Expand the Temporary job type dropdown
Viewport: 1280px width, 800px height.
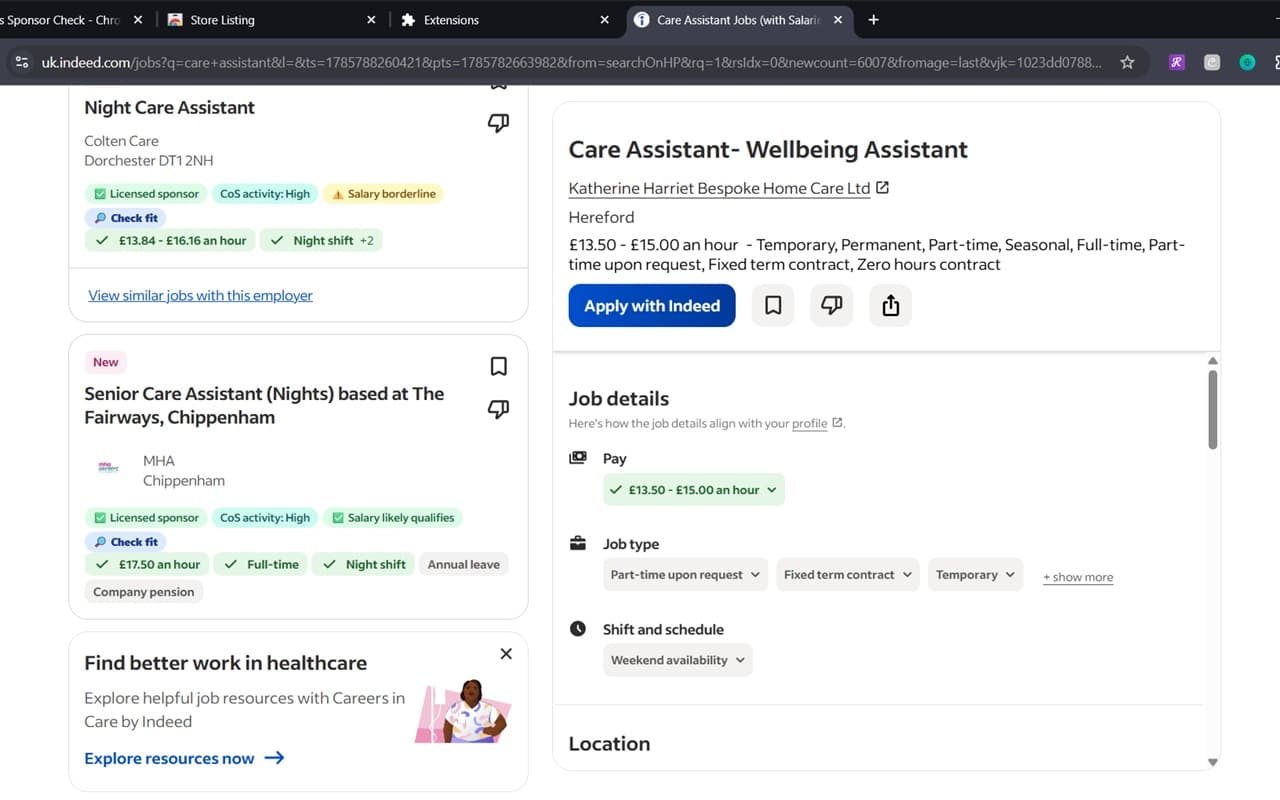pos(975,575)
